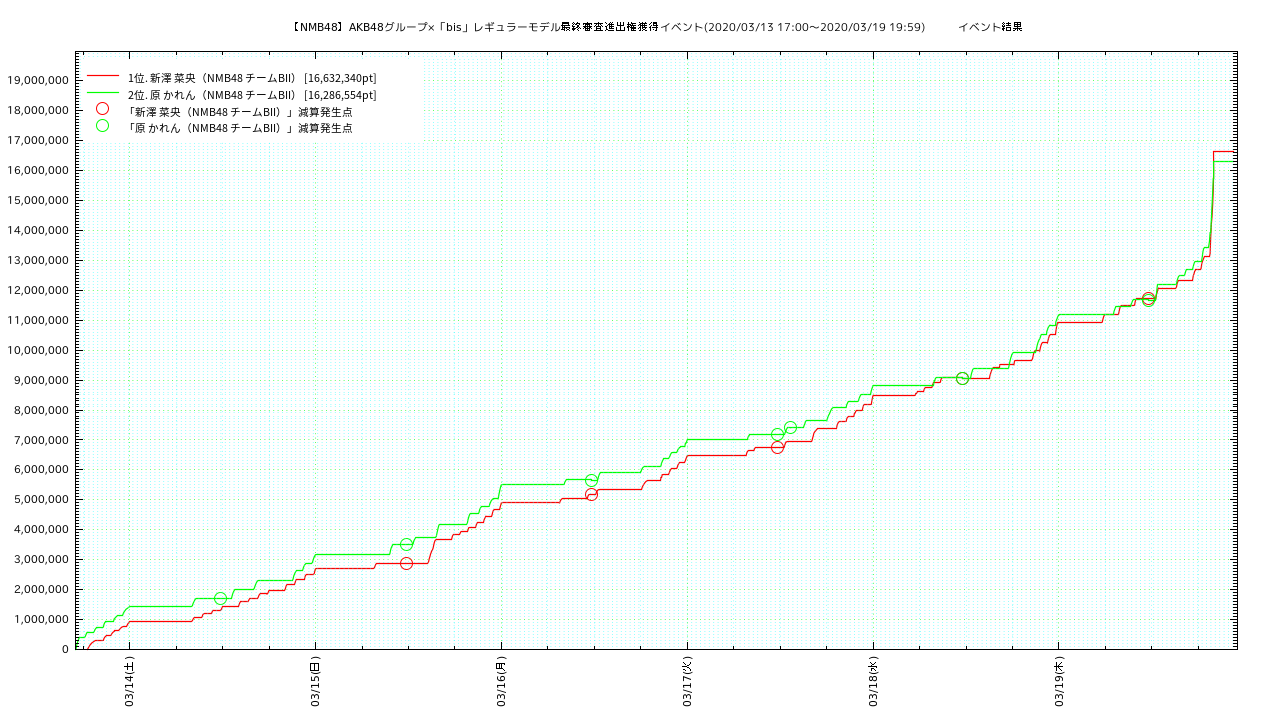This screenshot has height=720, width=1280.
Task: Click the red circle symbol in the legend
Action: [102, 109]
